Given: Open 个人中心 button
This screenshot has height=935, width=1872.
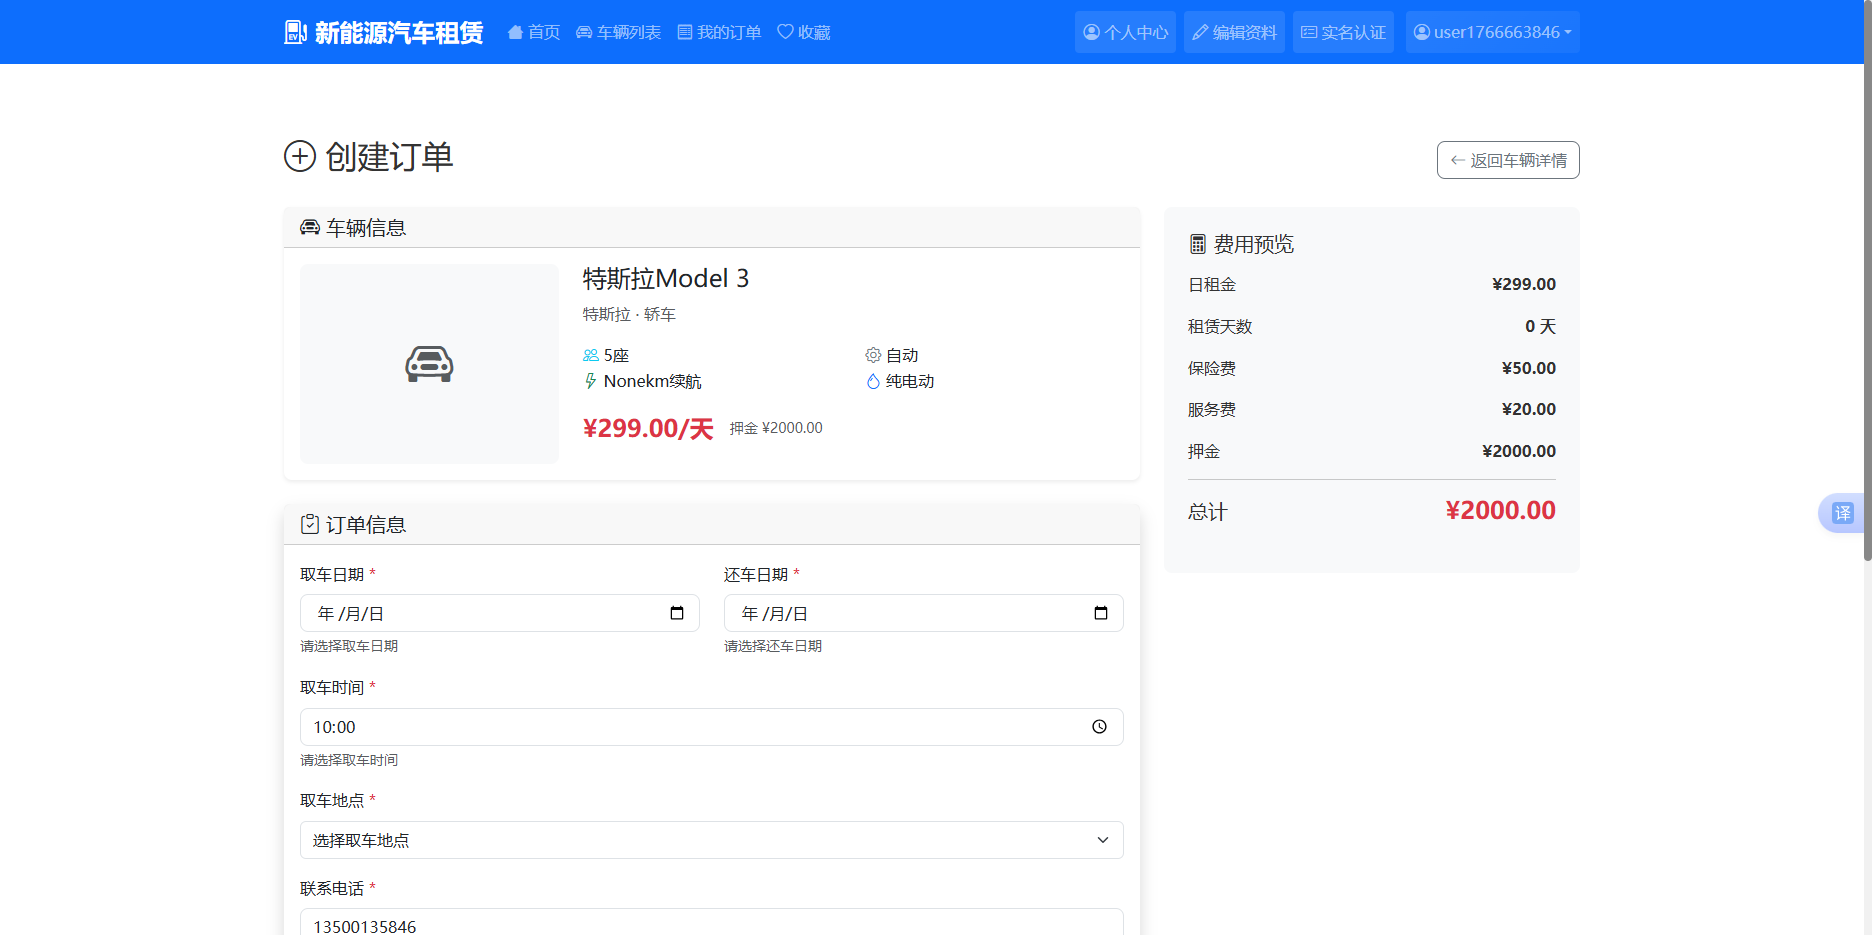Looking at the screenshot, I should click(1125, 32).
